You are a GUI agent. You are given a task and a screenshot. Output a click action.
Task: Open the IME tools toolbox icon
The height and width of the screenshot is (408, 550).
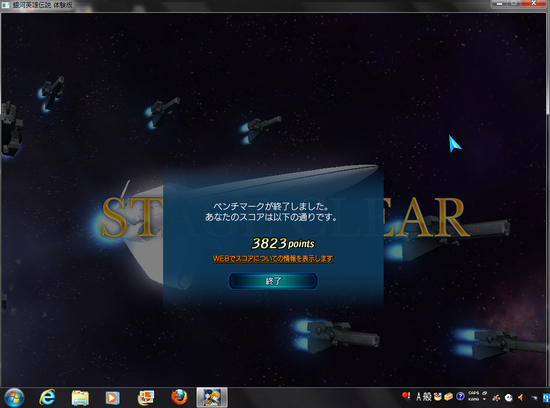pyautogui.click(x=449, y=397)
